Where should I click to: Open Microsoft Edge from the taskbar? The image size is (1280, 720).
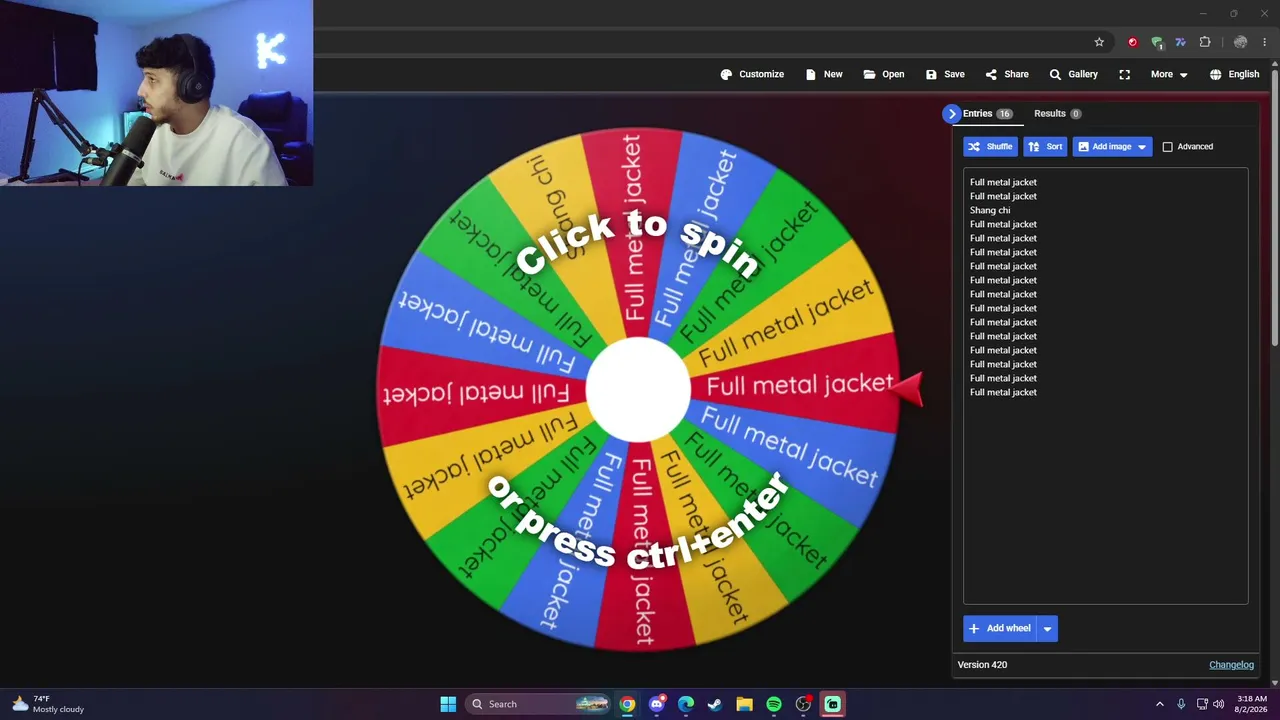click(686, 704)
